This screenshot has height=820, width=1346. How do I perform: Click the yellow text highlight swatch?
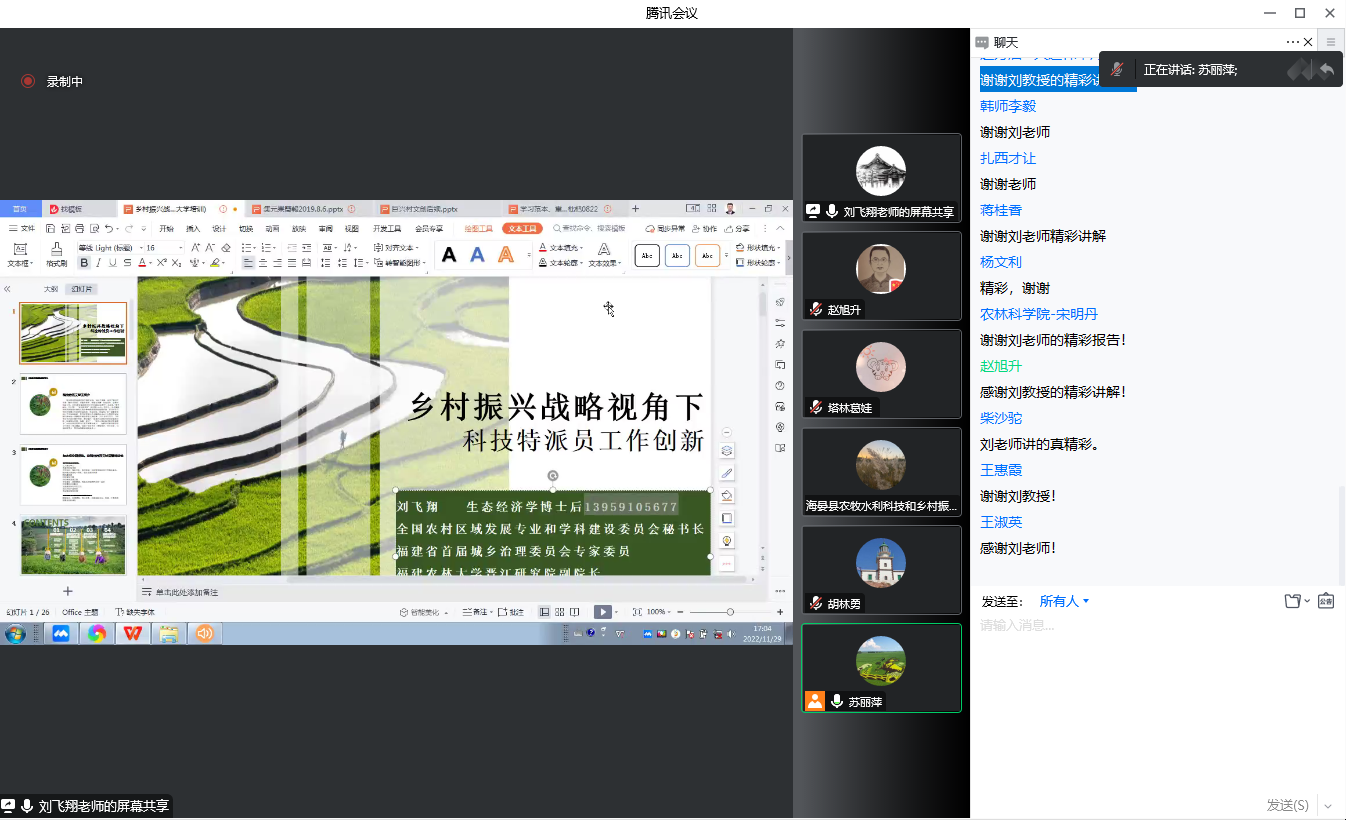pyautogui.click(x=214, y=263)
